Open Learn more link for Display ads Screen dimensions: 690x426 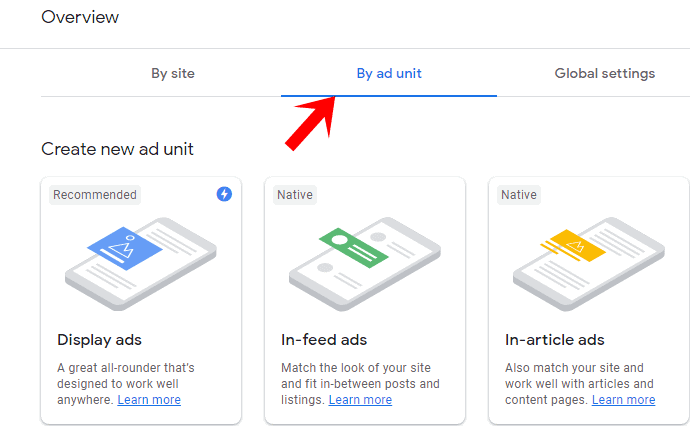pos(149,400)
